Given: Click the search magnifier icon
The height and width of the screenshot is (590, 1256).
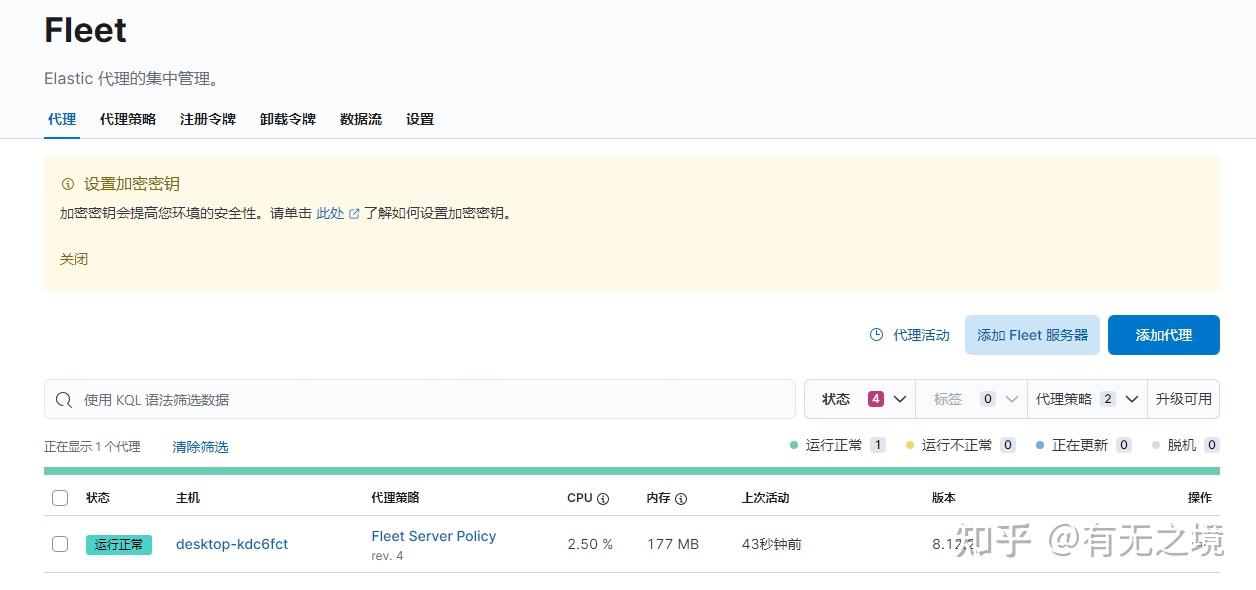Looking at the screenshot, I should point(63,399).
